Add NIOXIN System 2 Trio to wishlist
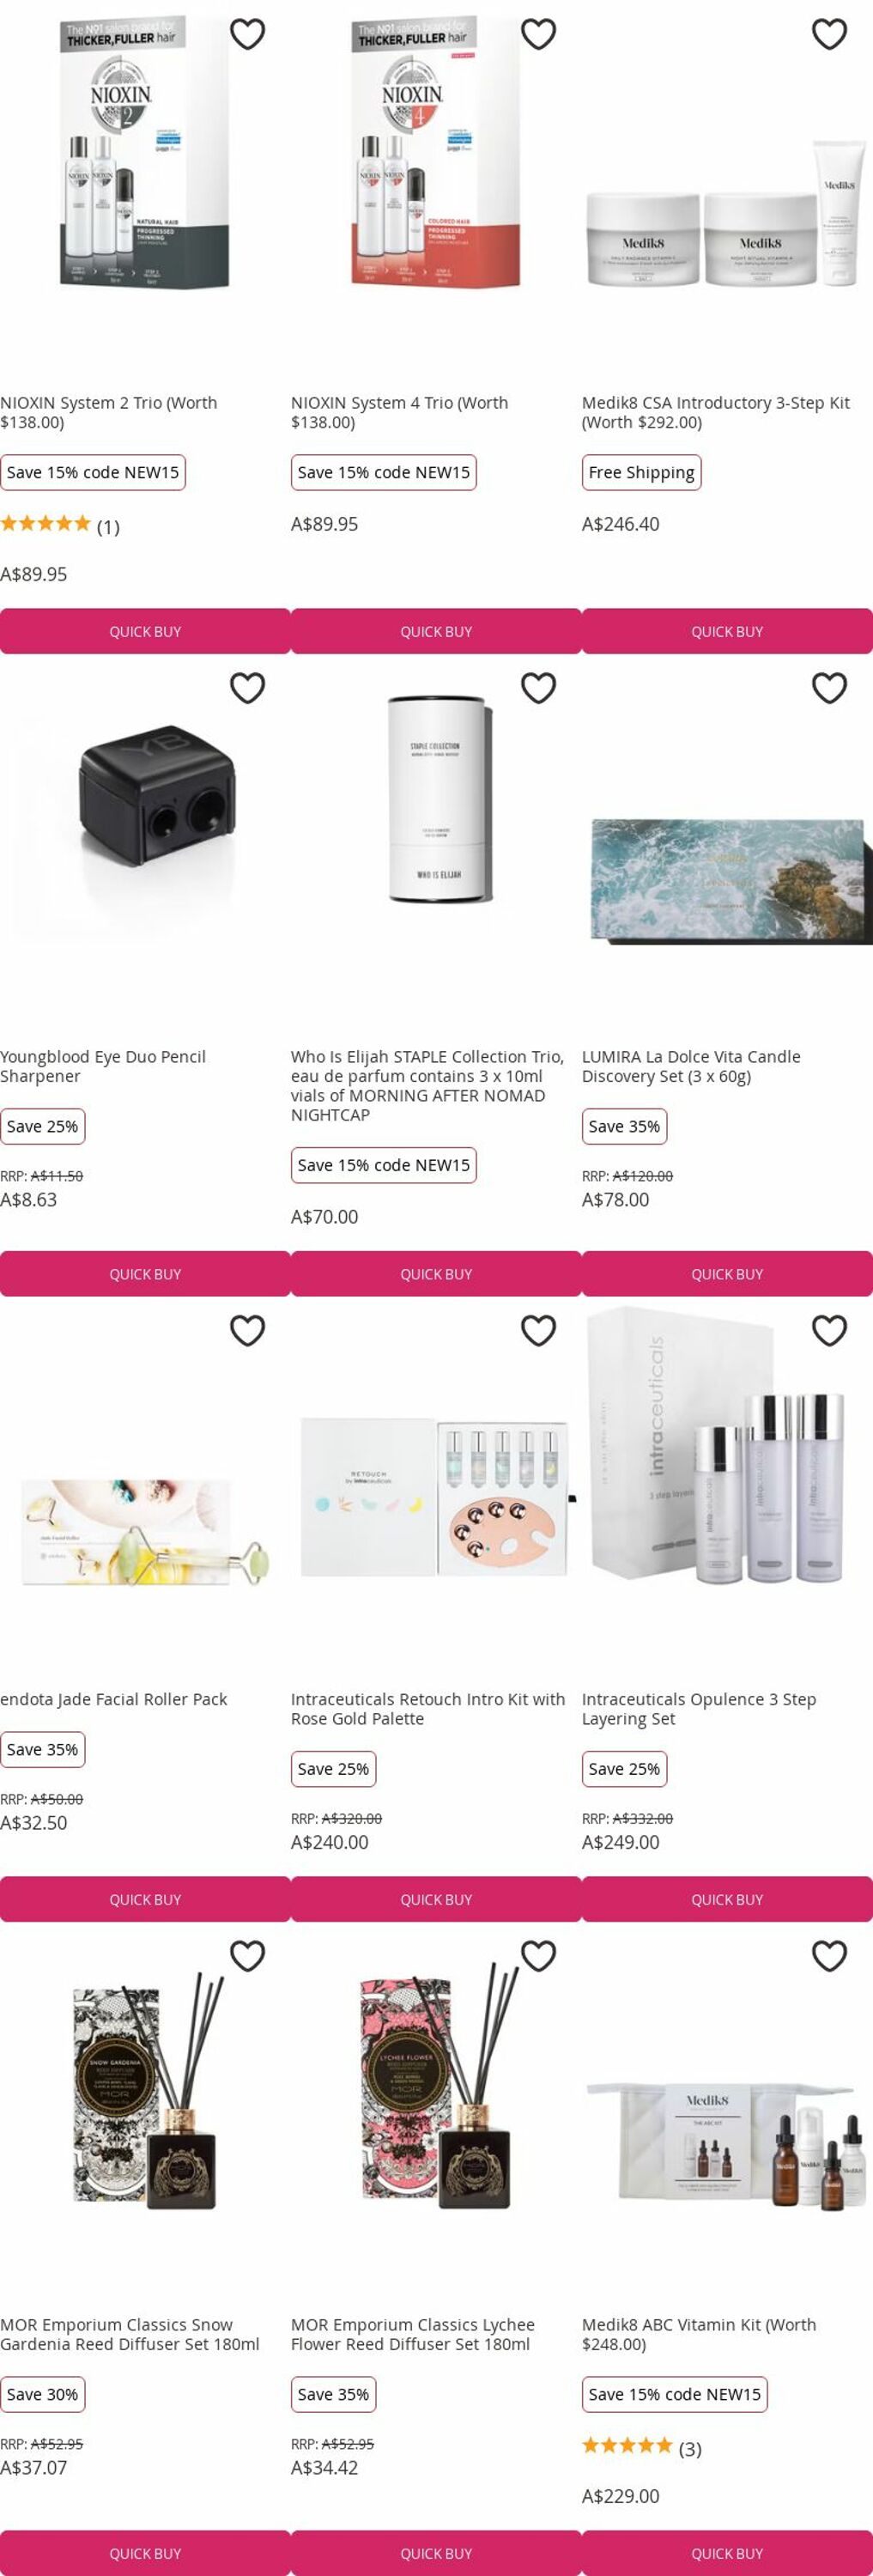 (x=247, y=34)
